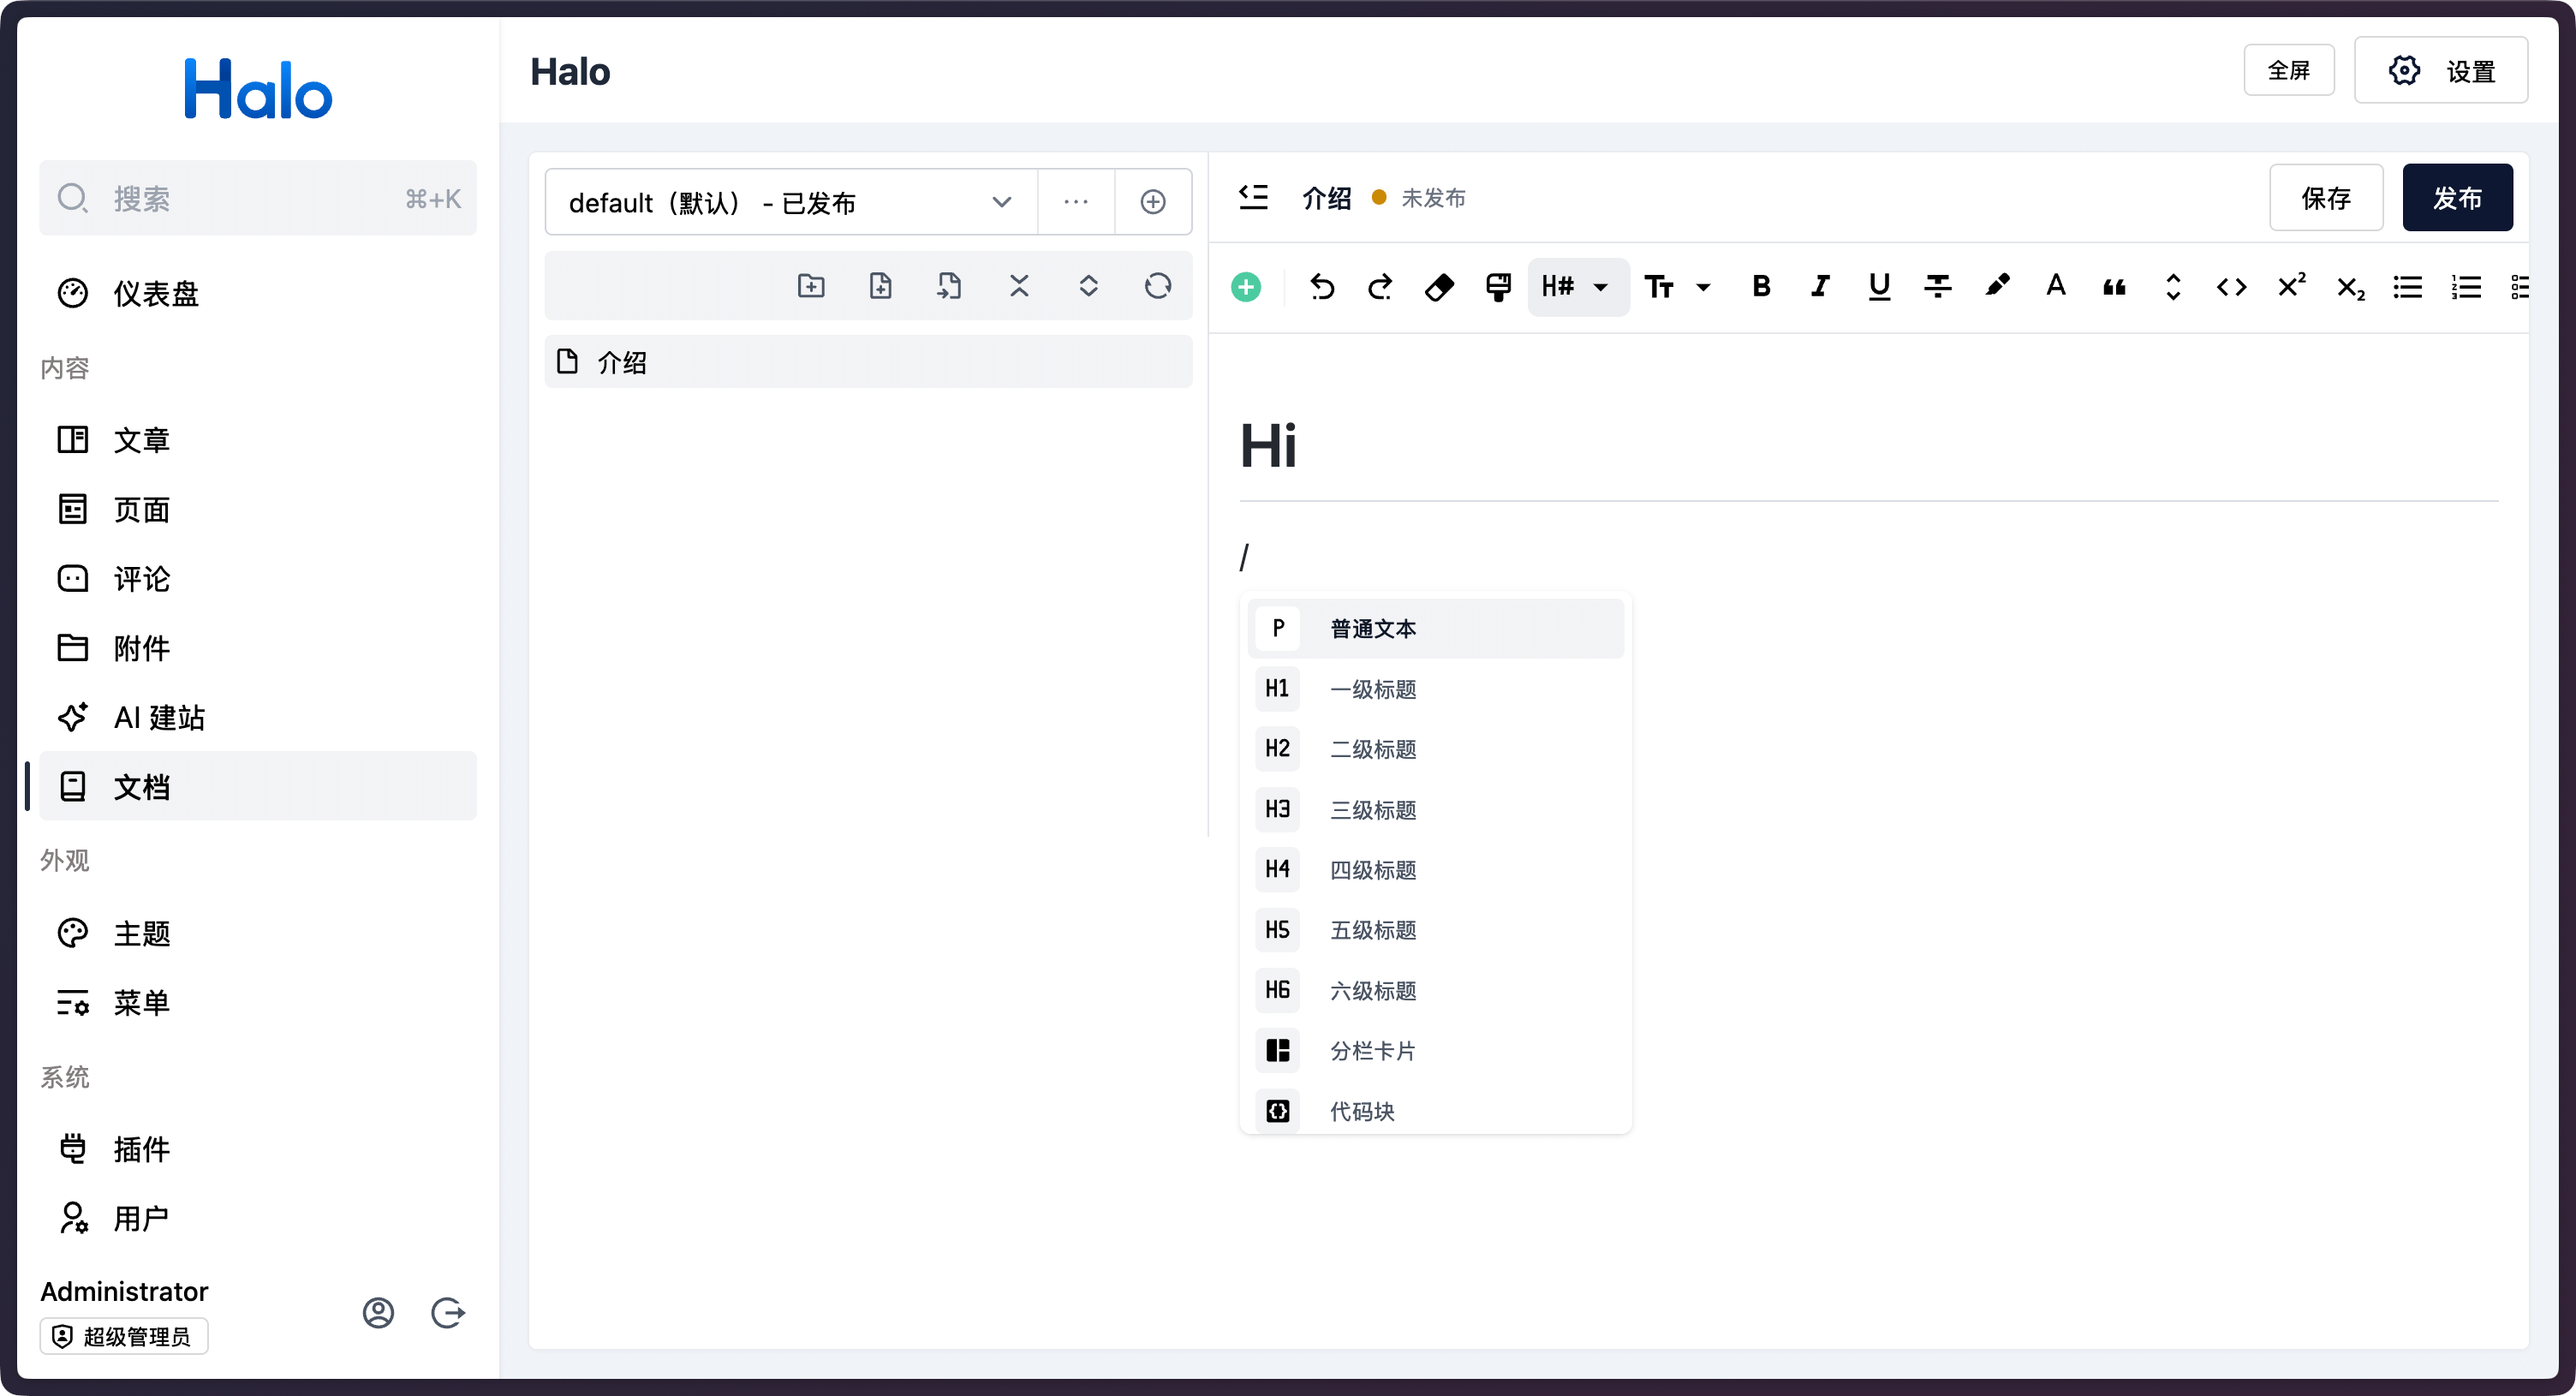The height and width of the screenshot is (1396, 2576).
Task: Click new folder icon in doc tree
Action: click(x=811, y=286)
